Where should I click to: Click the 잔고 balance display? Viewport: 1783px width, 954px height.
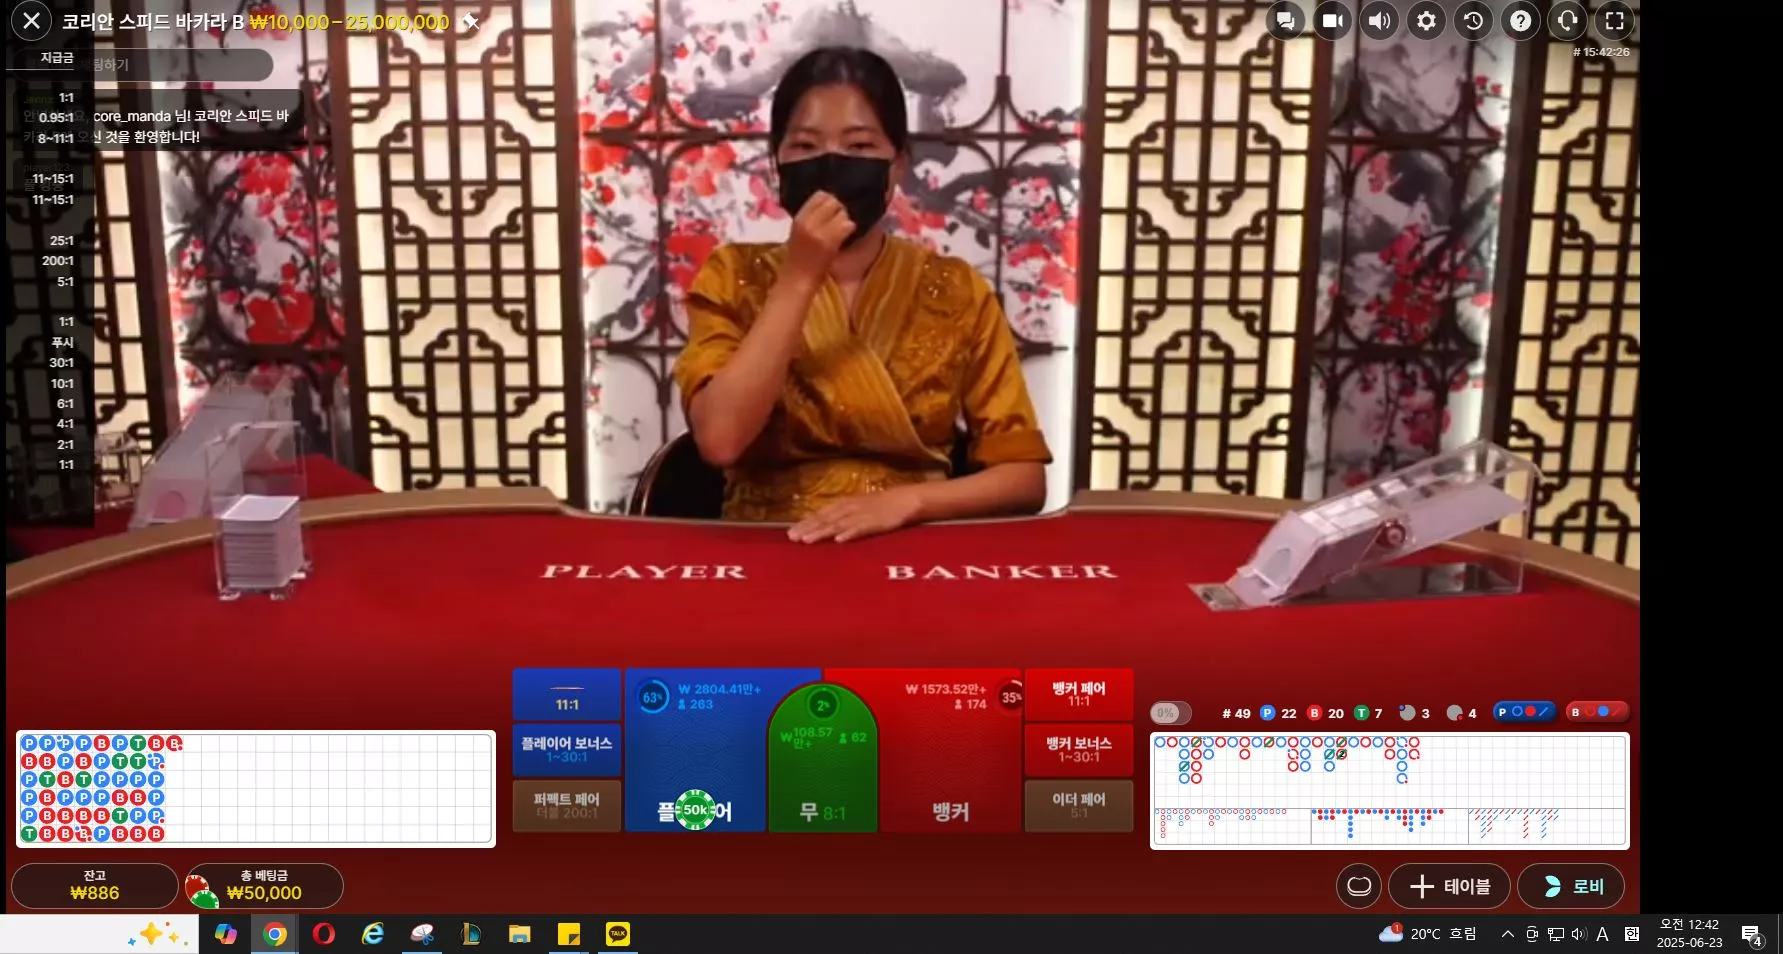[x=95, y=886]
